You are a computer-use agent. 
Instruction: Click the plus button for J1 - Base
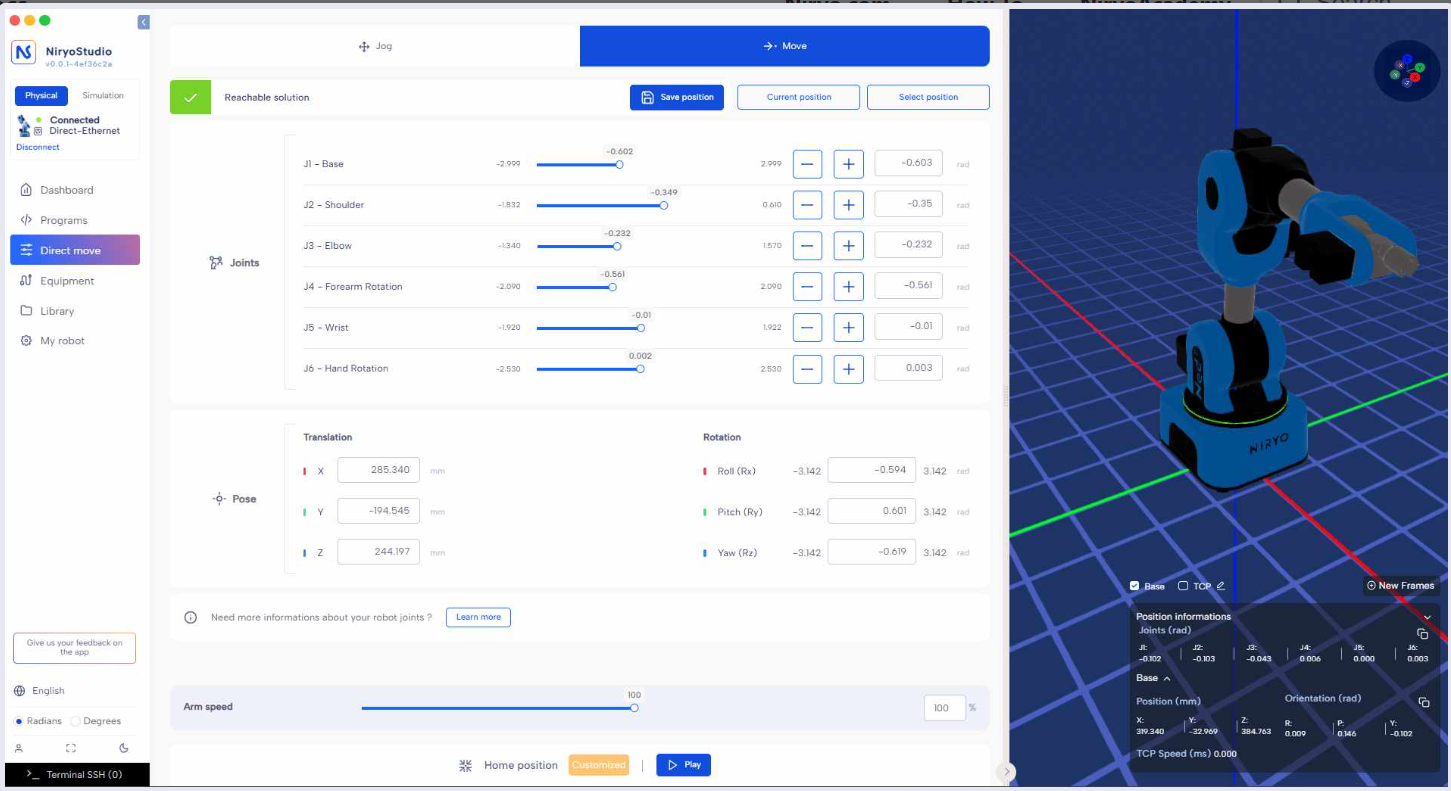(x=848, y=164)
